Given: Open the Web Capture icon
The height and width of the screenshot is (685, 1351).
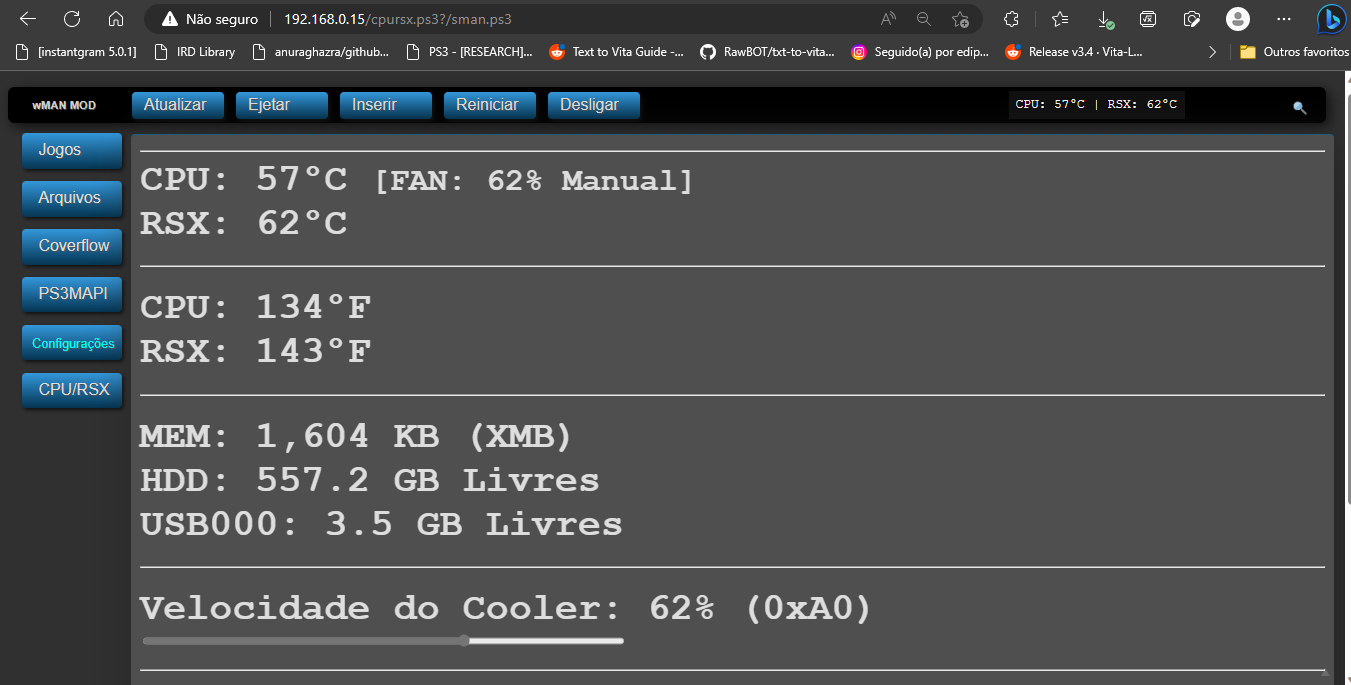Looking at the screenshot, I should point(1191,18).
